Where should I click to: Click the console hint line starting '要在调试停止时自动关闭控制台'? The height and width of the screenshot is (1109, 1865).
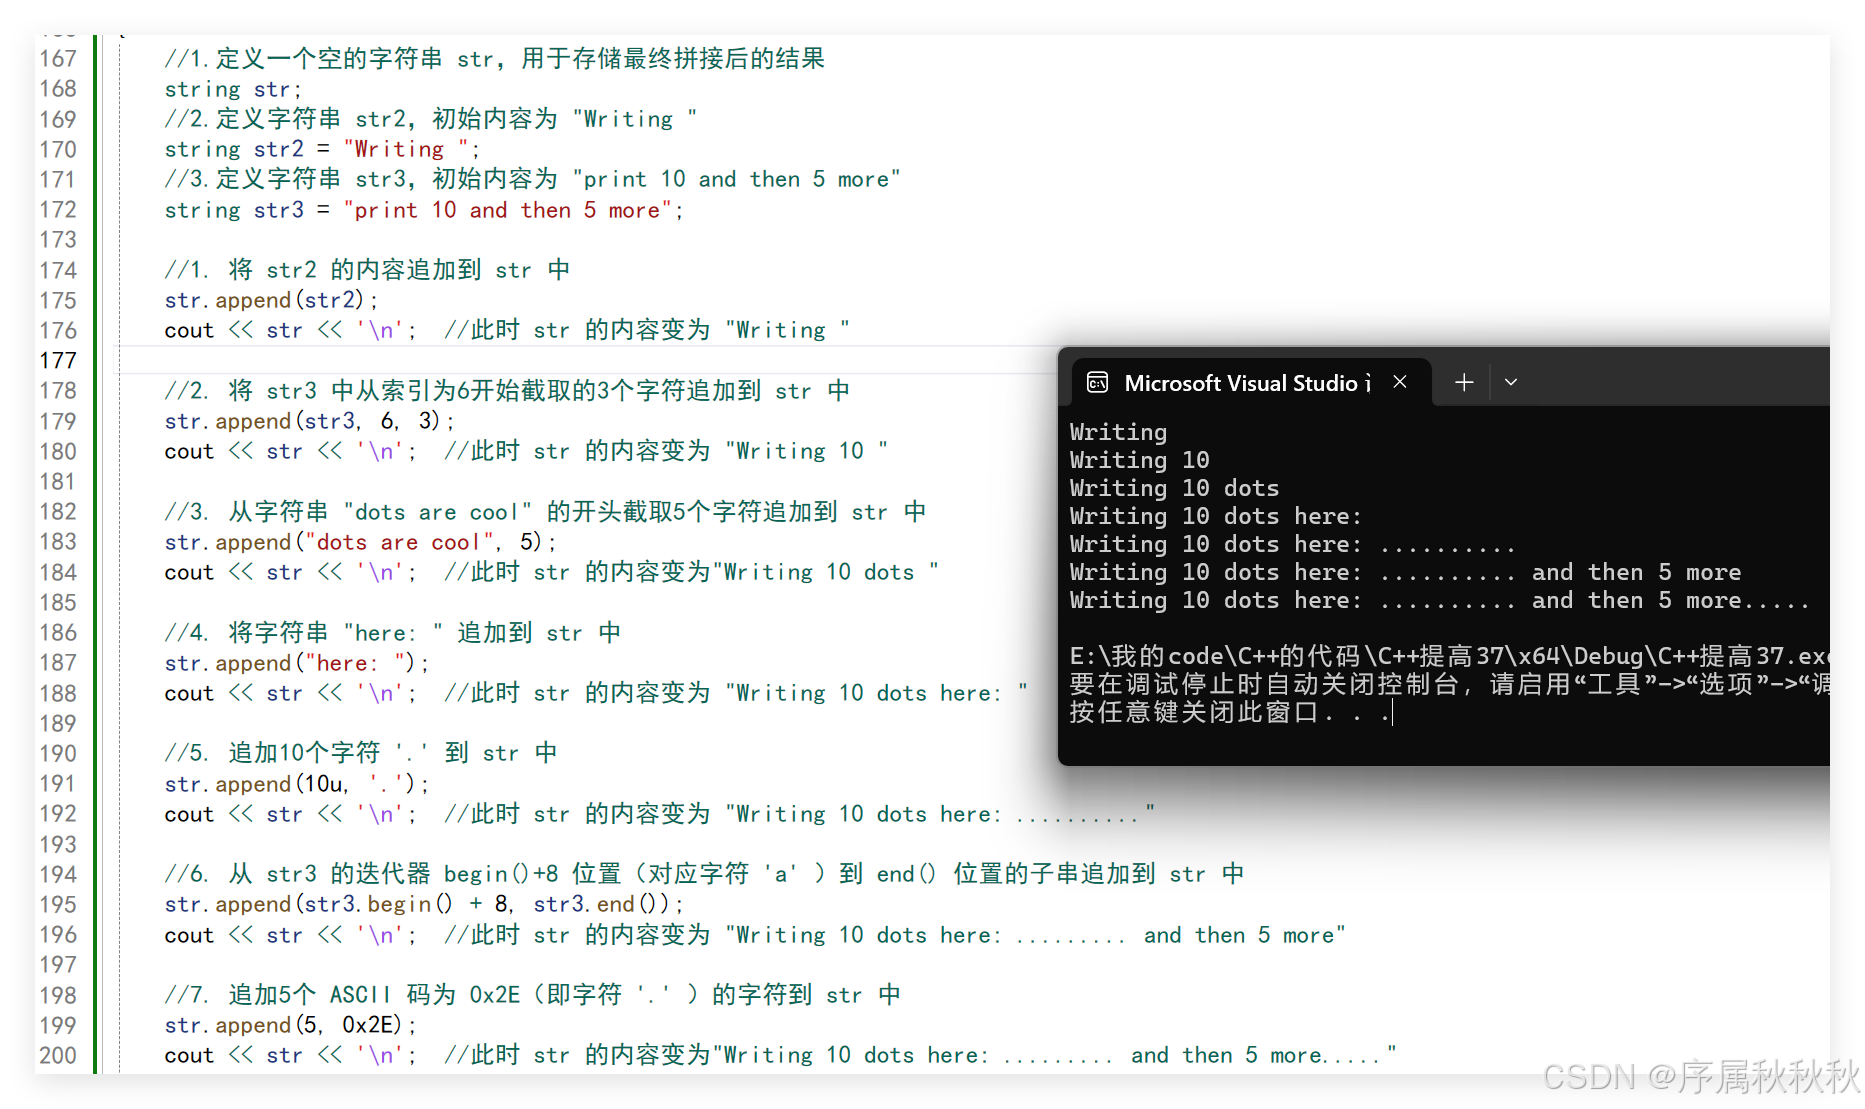pos(1449,684)
